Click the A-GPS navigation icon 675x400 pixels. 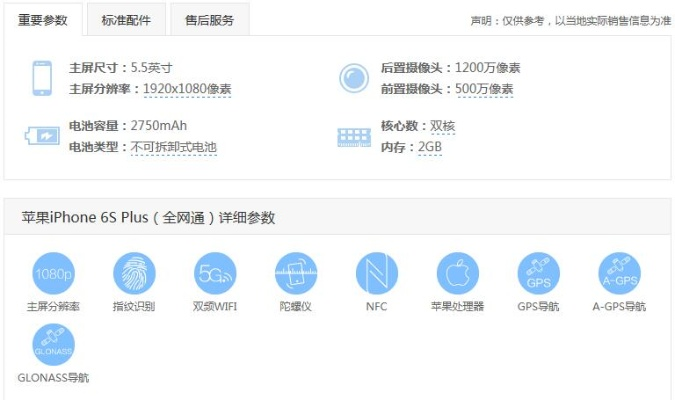(x=619, y=273)
